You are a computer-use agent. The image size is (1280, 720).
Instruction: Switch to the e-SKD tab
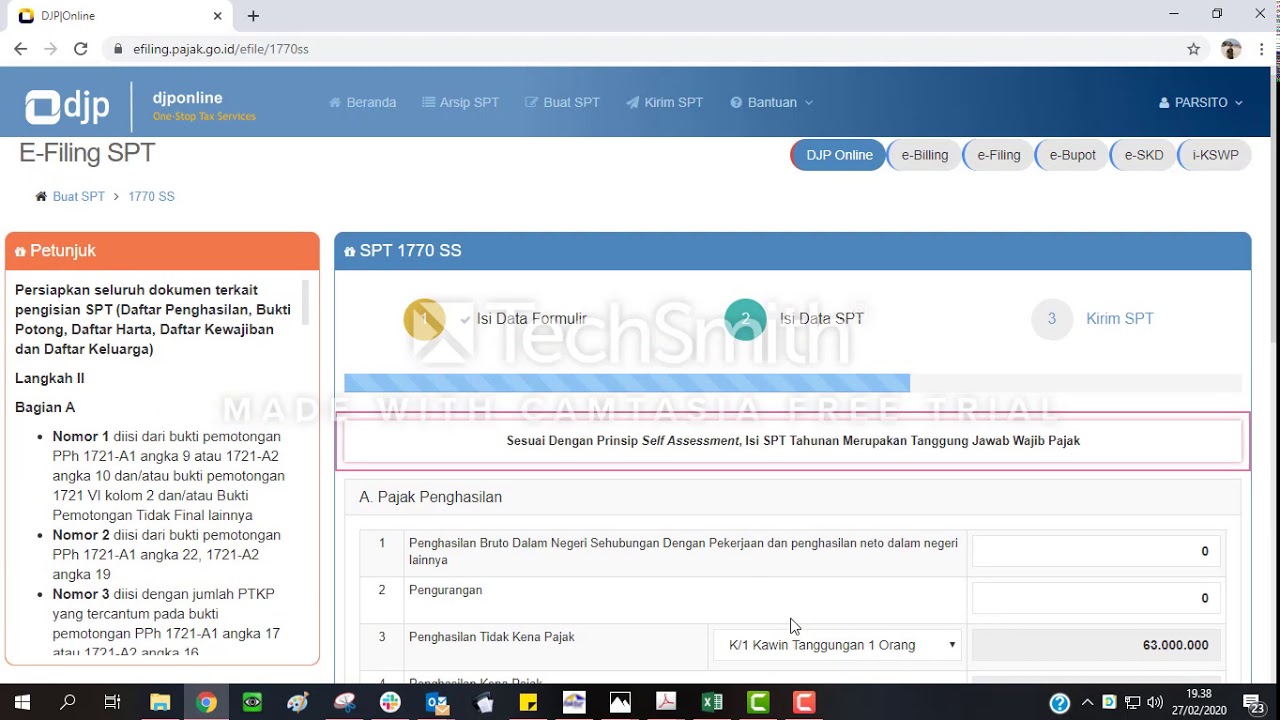coord(1143,155)
